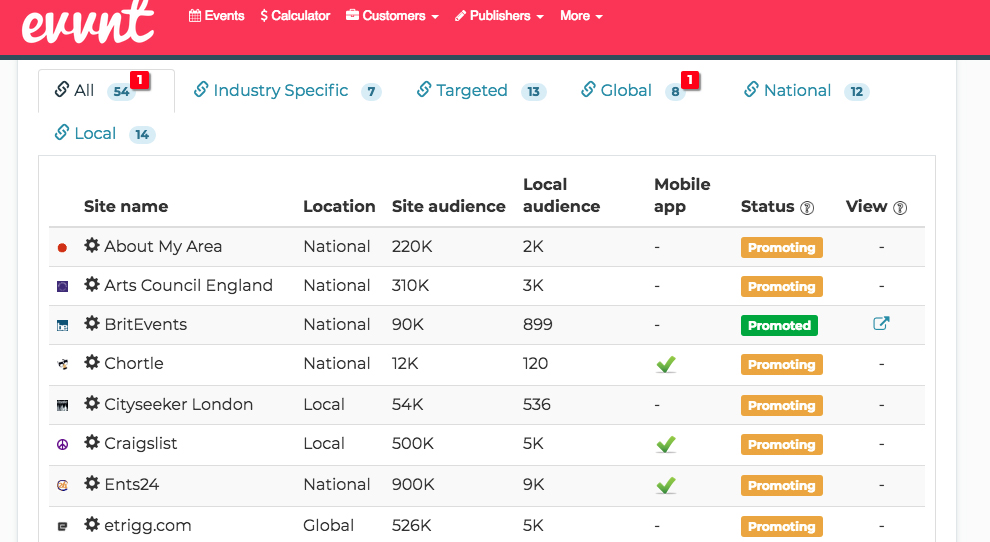The image size is (990, 542).
Task: Click BritEvents site favicon
Action: (63, 326)
